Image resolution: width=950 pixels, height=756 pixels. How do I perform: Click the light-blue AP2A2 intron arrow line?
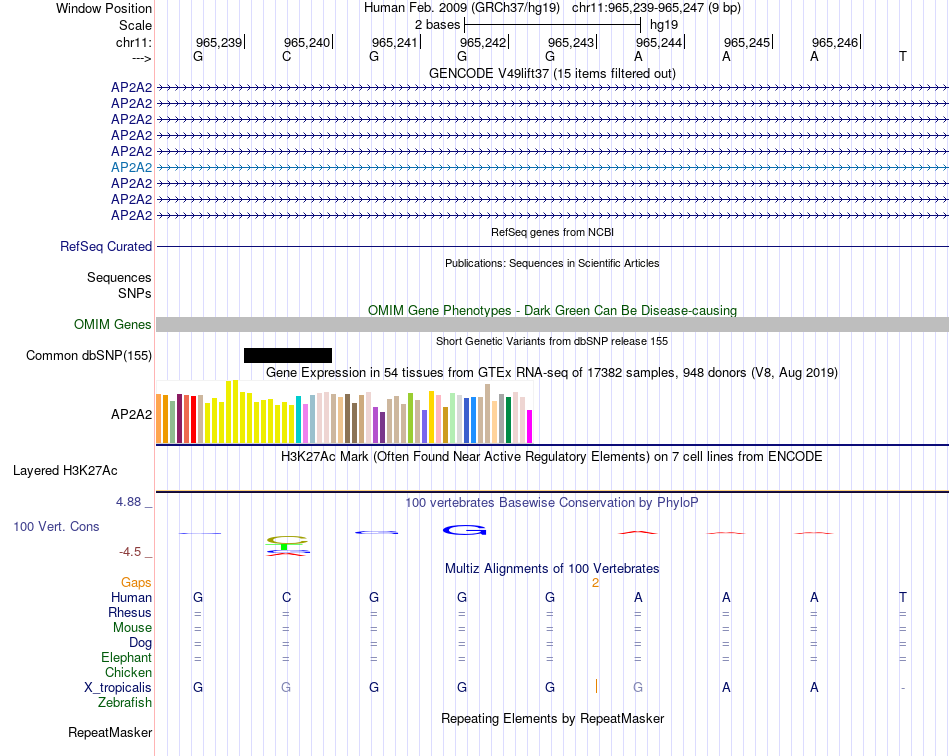coord(552,168)
